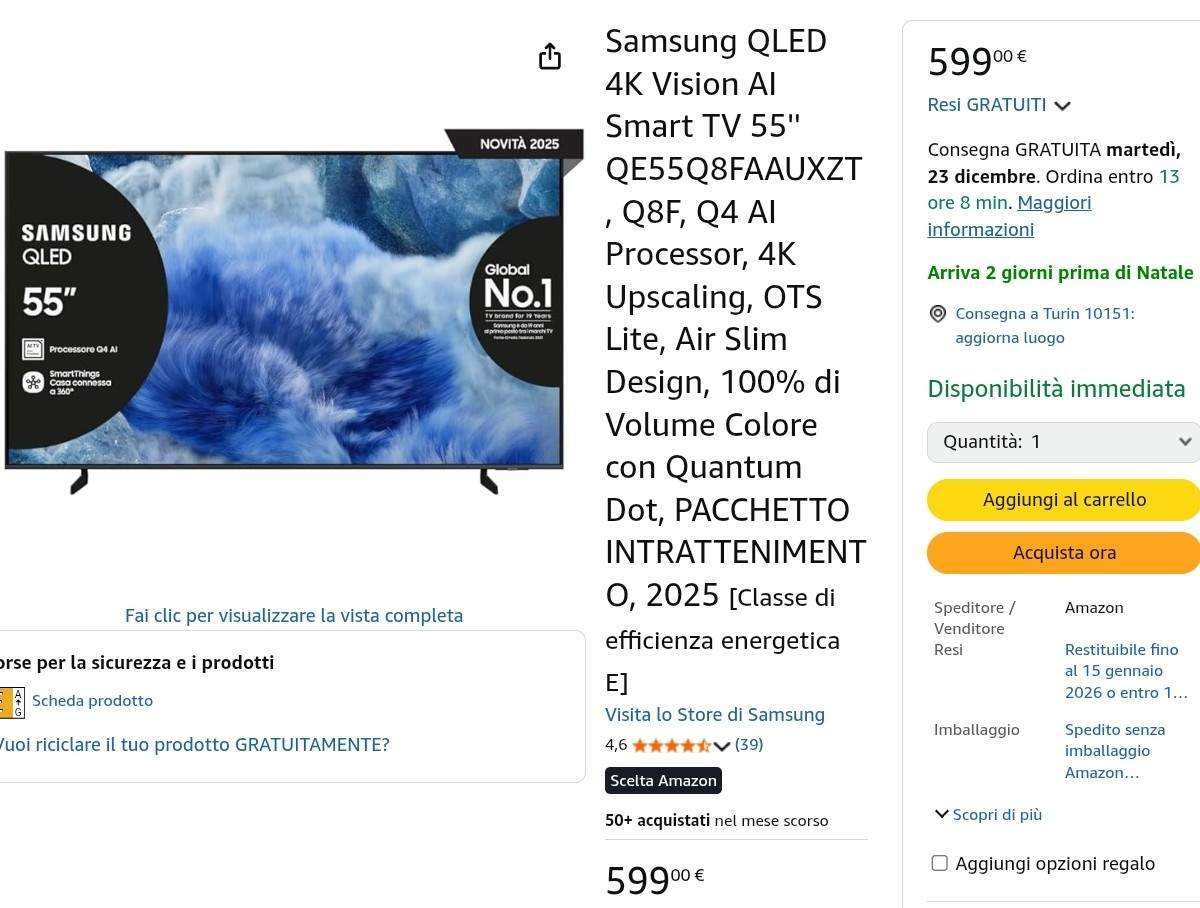Screen dimensions: 1200x908
Task: Update delivery location to Turin link
Action: (x=1044, y=326)
